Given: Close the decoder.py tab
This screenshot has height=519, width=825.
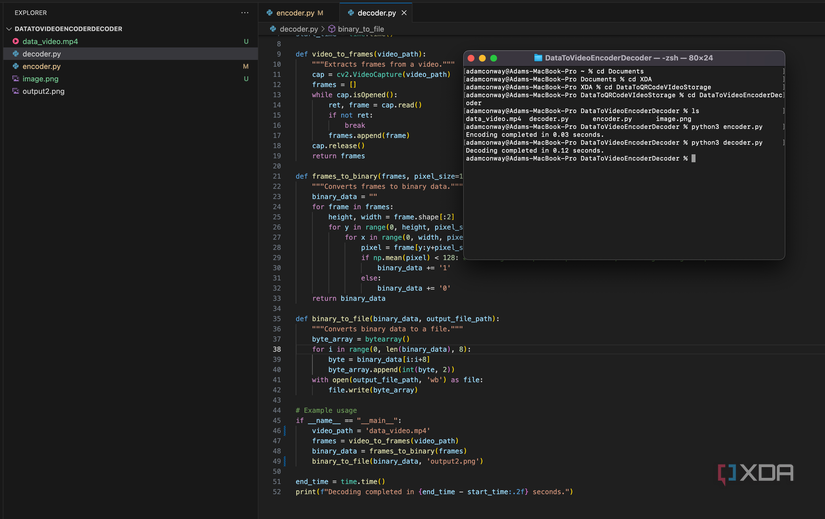Looking at the screenshot, I should click(404, 13).
